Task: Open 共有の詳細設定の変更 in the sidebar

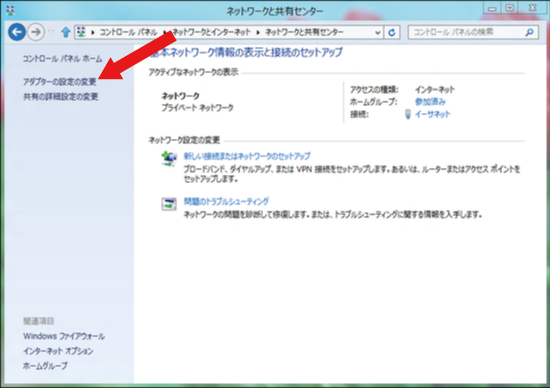Action: coord(61,96)
